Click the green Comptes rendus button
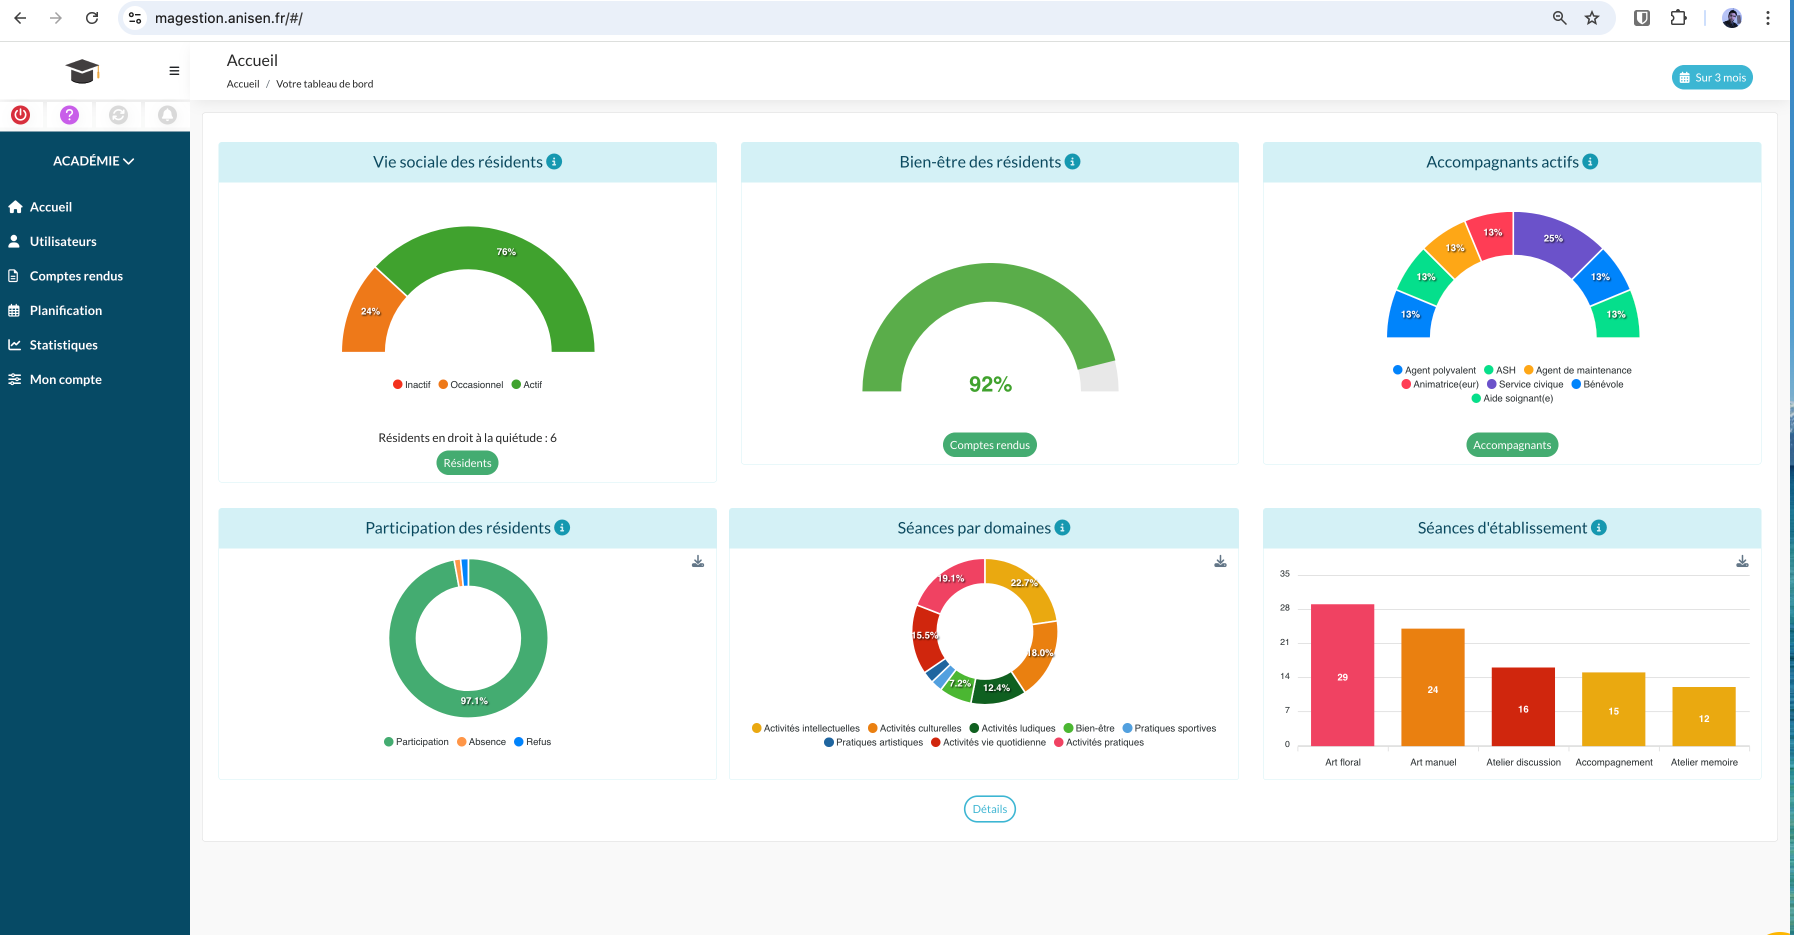 (989, 445)
